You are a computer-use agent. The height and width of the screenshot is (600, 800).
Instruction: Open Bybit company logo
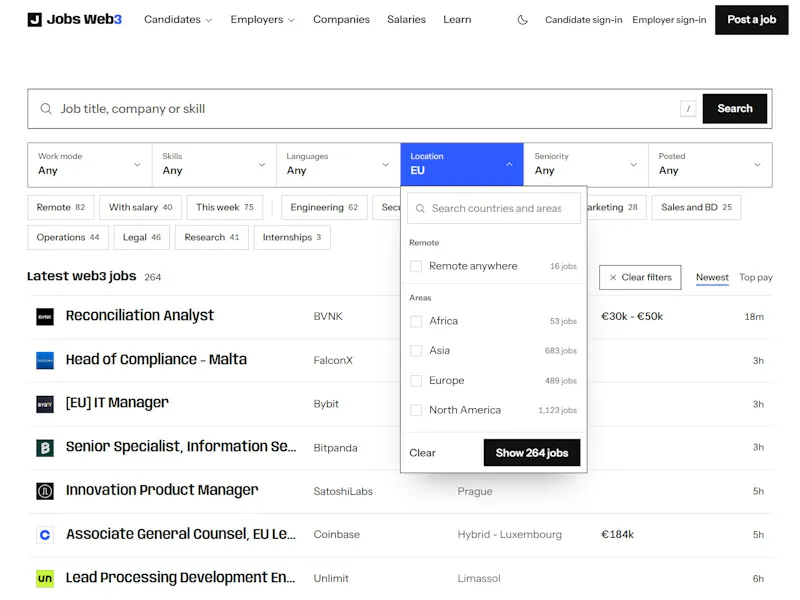click(x=45, y=404)
